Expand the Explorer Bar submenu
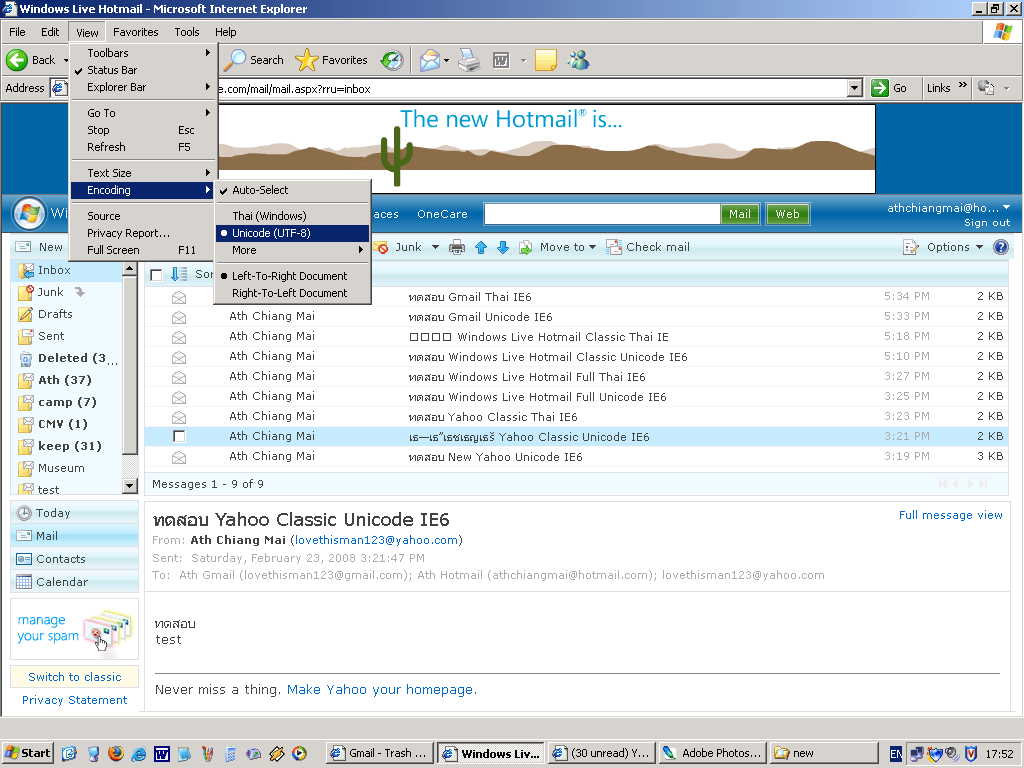Image resolution: width=1024 pixels, height=768 pixels. point(144,87)
